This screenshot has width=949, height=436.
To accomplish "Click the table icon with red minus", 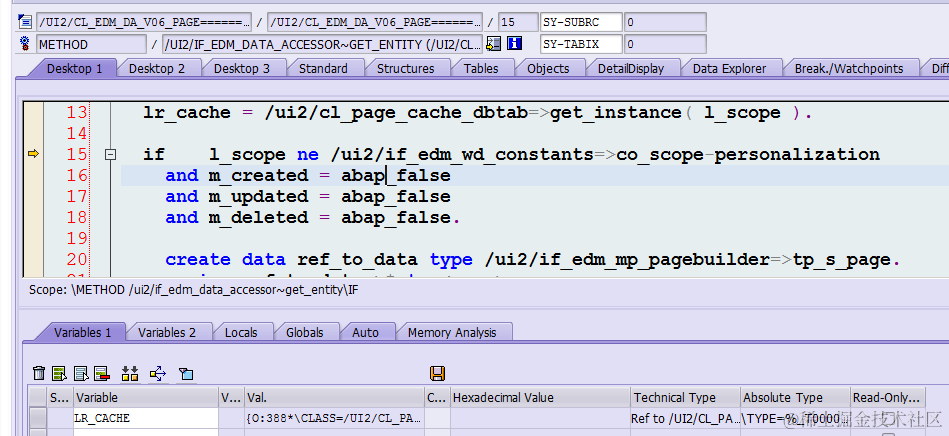I will [x=102, y=374].
